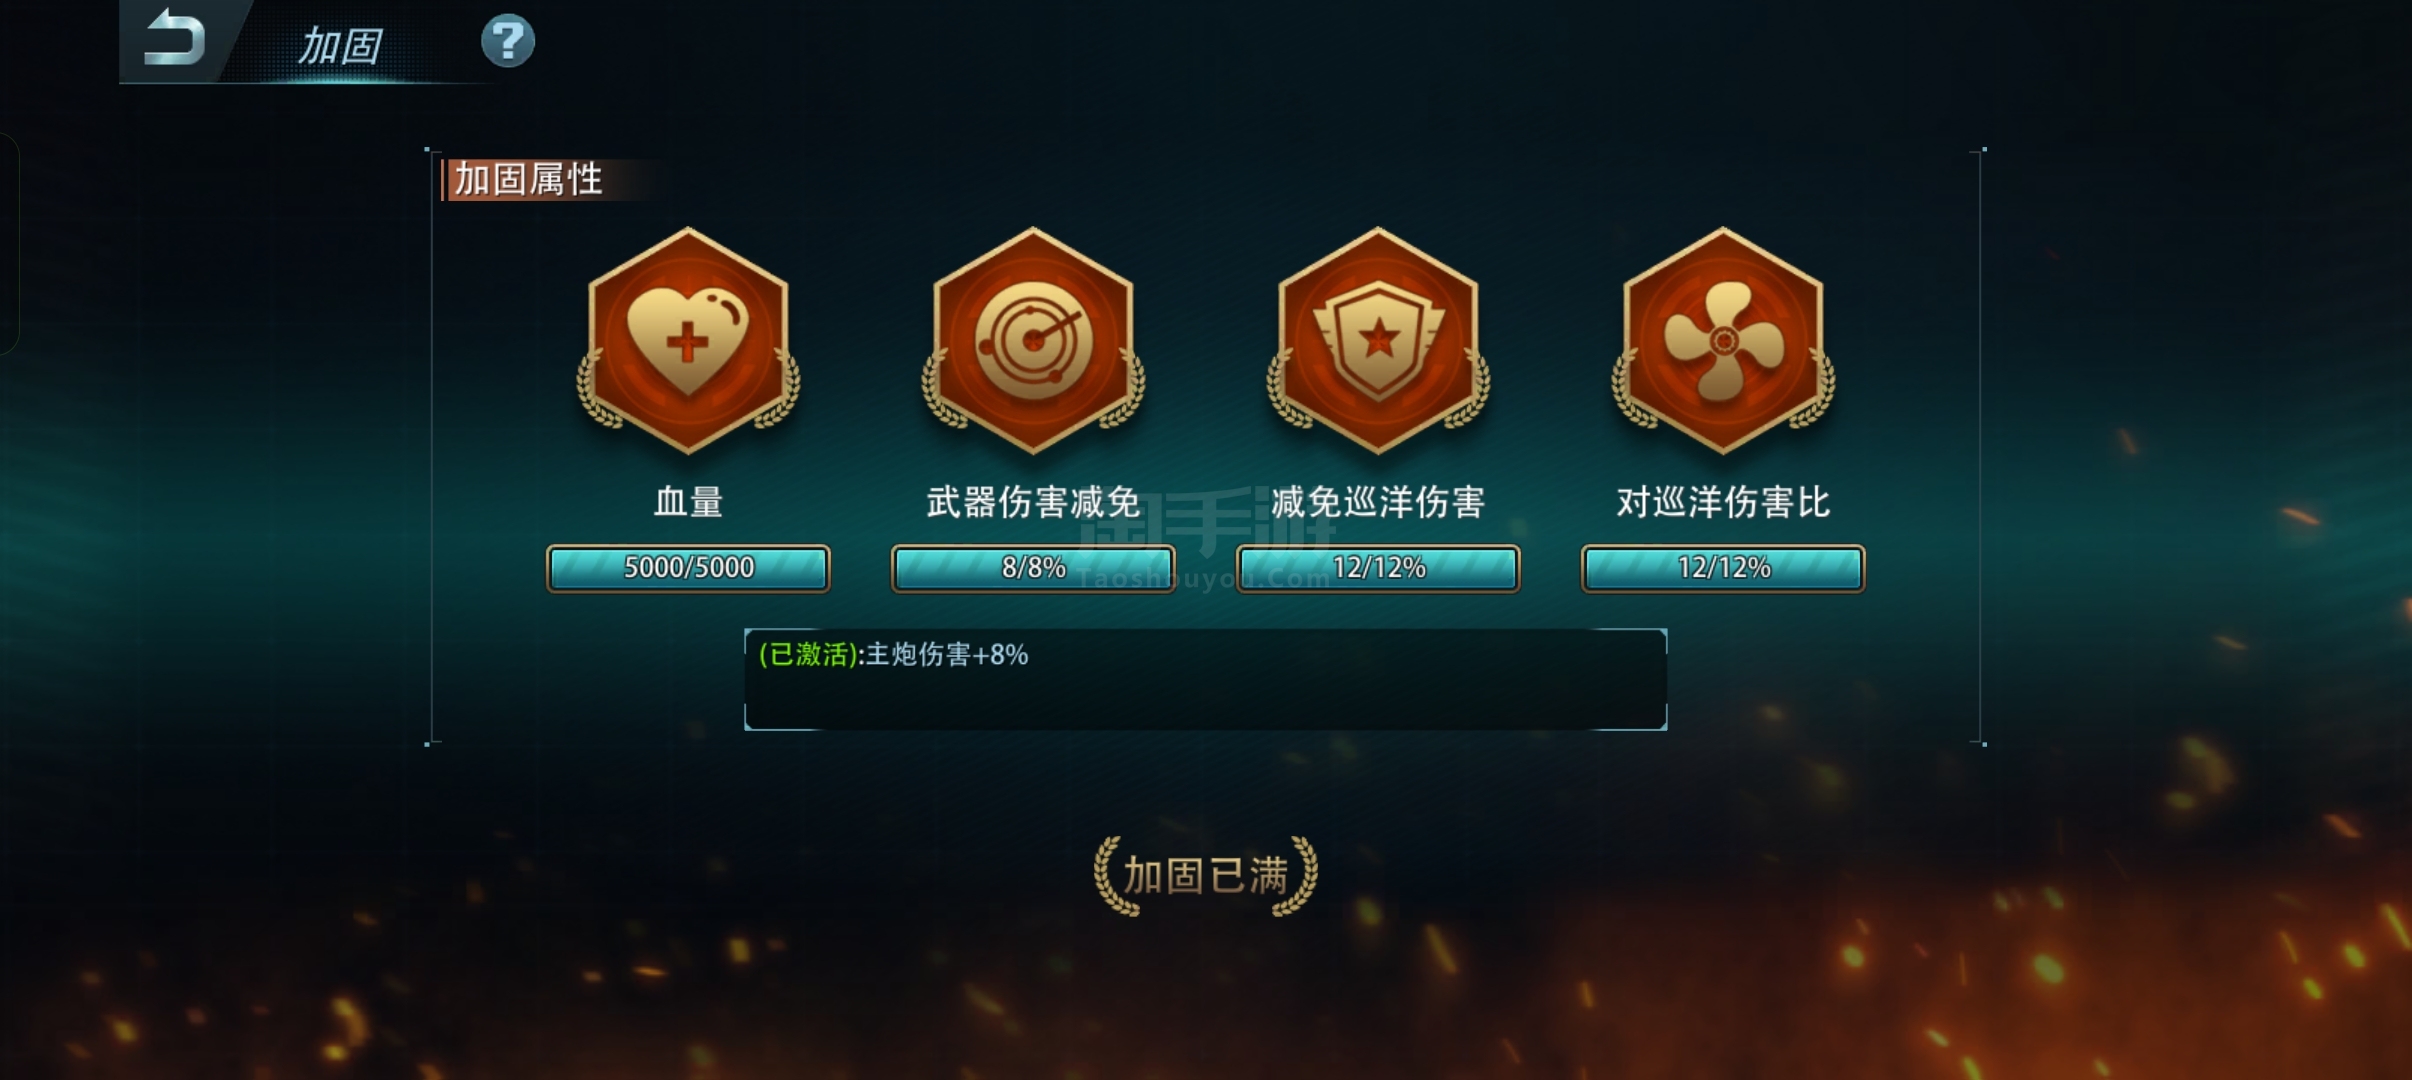The height and width of the screenshot is (1080, 2412).
Task: Select the radar weapon damage reduction icon
Action: click(1033, 341)
